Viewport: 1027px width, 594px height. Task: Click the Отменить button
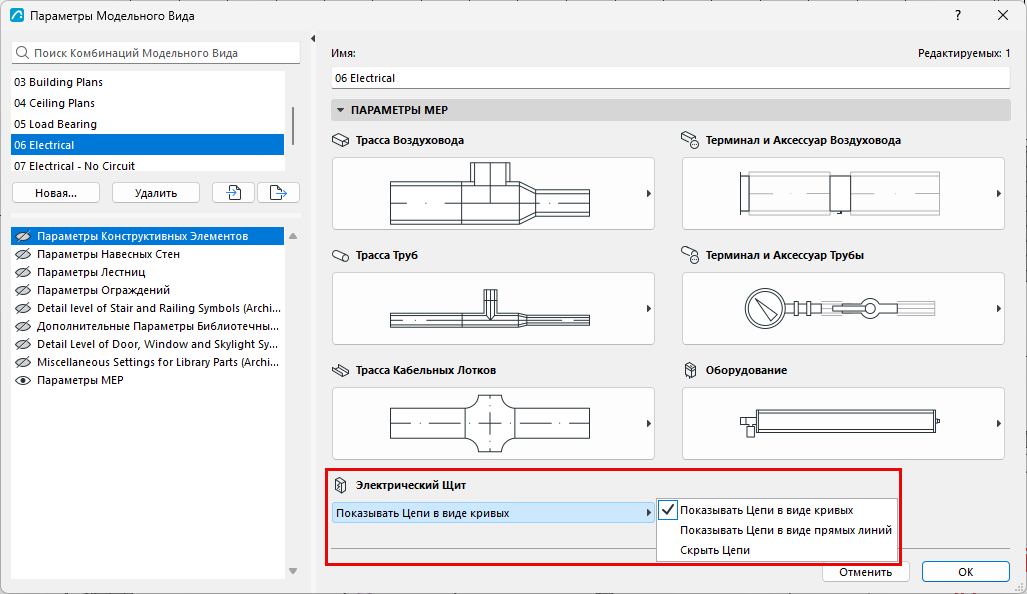[866, 572]
